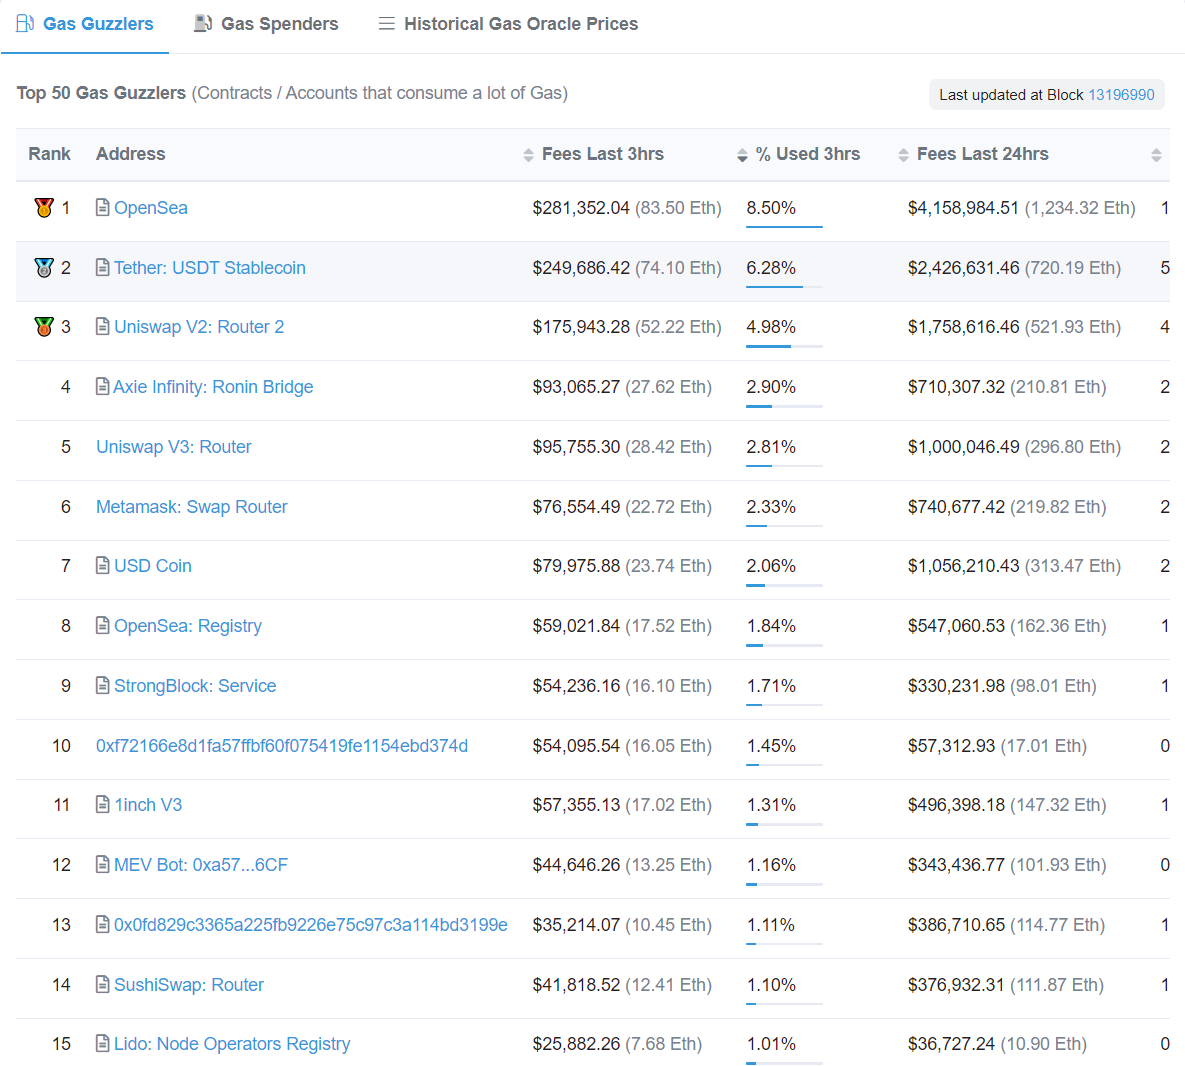Click the 4.98% usage progress bar
Image resolution: width=1185 pixels, height=1066 pixels.
click(x=784, y=346)
